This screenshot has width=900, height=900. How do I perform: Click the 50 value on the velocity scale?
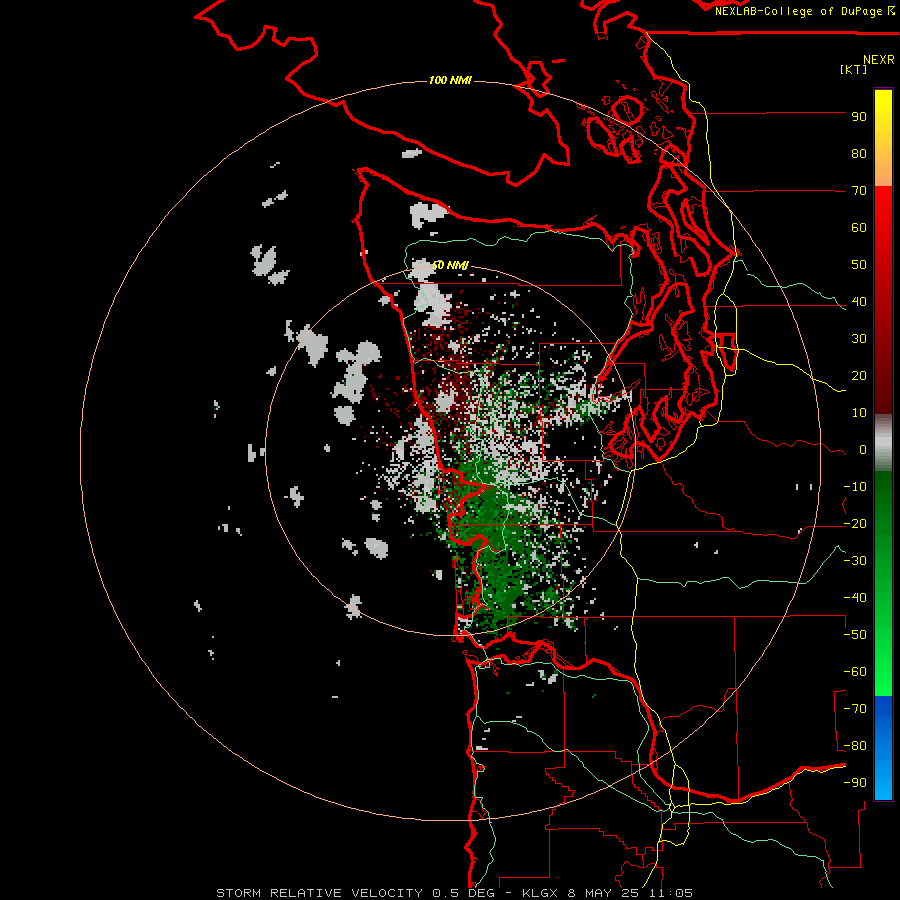859,265
